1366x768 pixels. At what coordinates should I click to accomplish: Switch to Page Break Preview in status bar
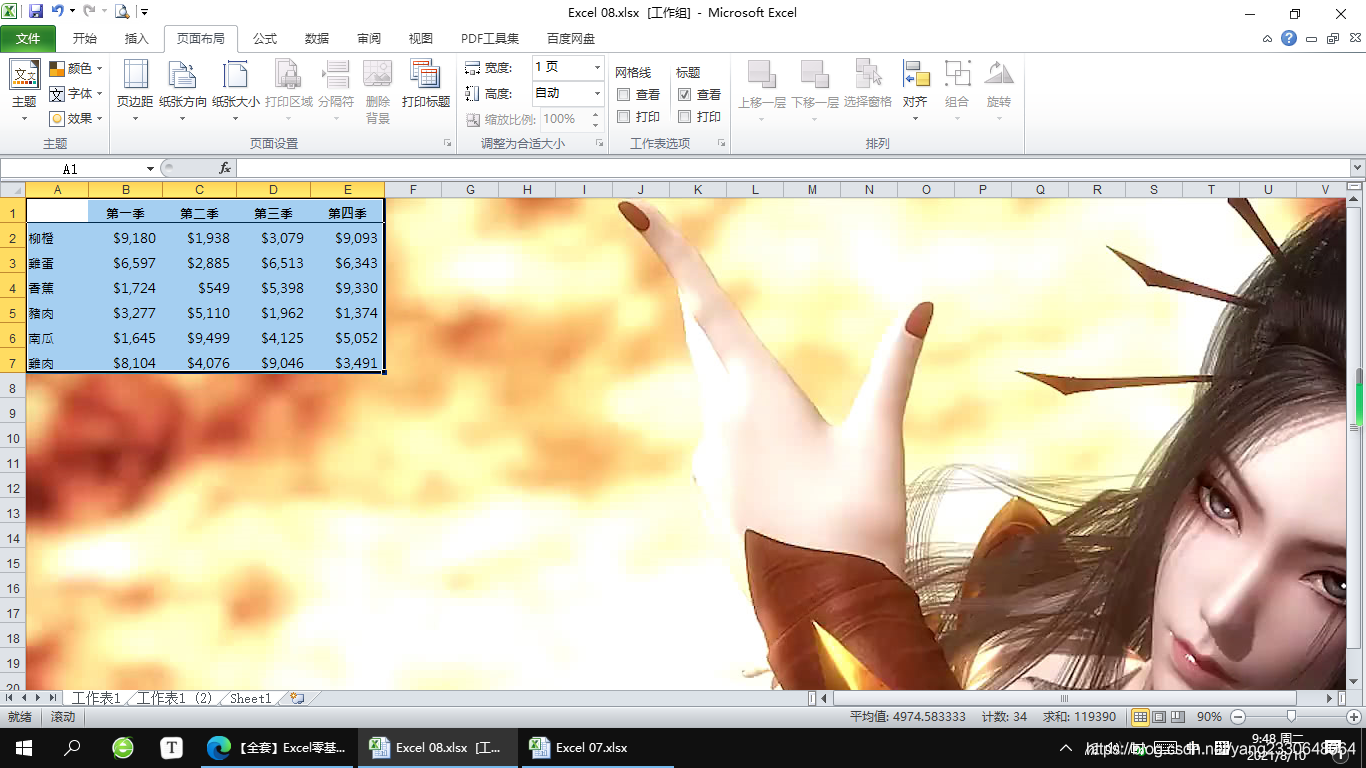coord(1177,717)
